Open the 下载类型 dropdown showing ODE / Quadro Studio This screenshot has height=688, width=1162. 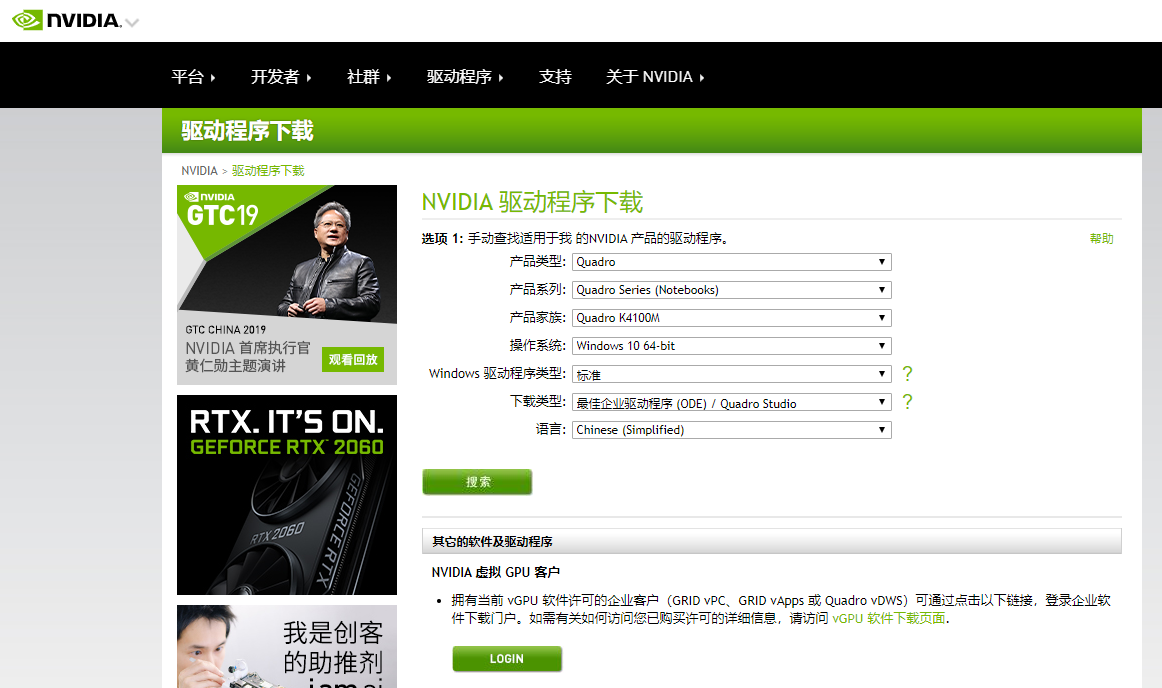pyautogui.click(x=731, y=403)
